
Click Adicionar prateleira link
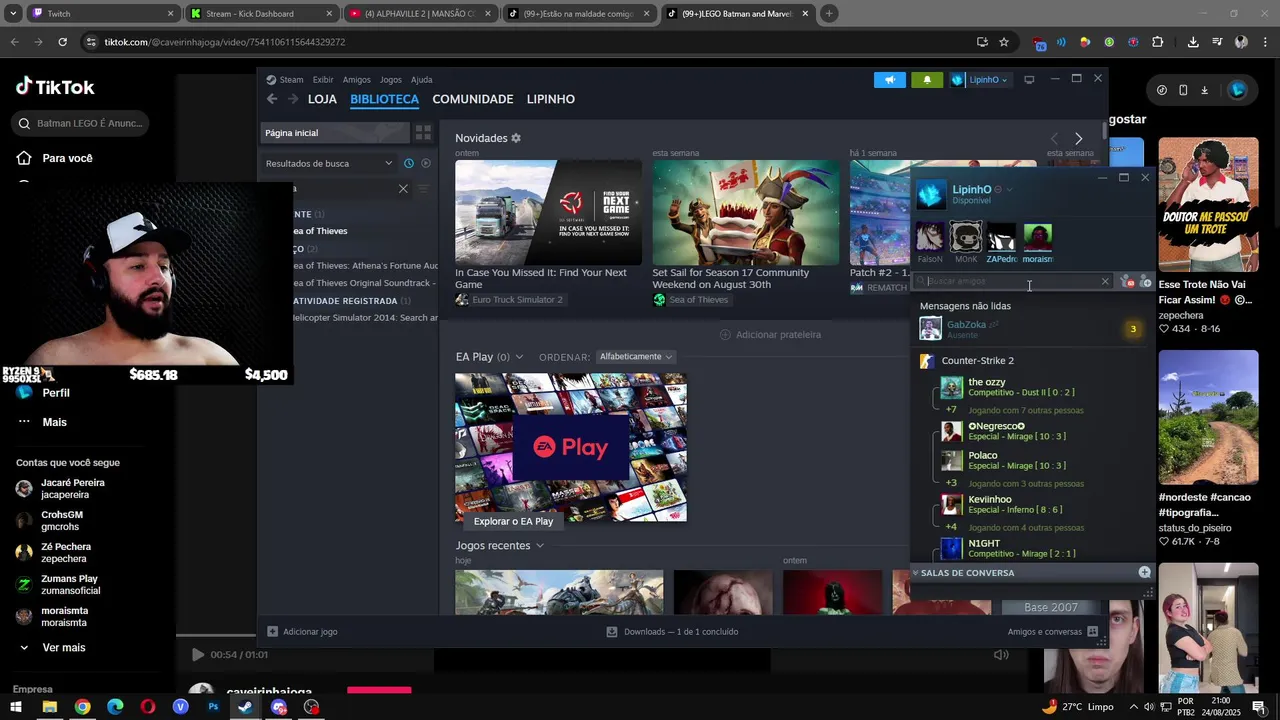click(x=770, y=335)
